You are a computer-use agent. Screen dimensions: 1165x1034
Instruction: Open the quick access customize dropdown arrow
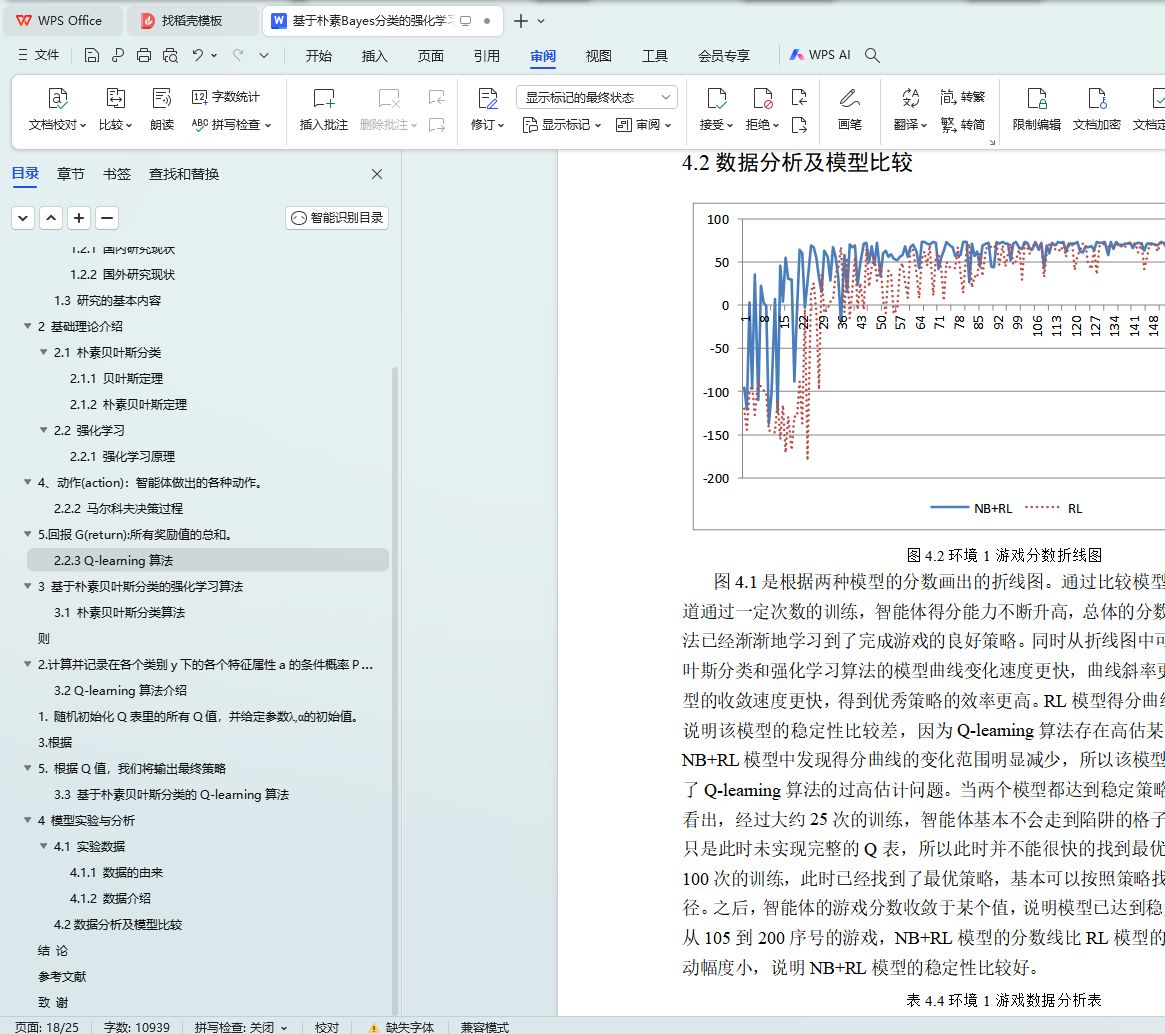pos(264,55)
